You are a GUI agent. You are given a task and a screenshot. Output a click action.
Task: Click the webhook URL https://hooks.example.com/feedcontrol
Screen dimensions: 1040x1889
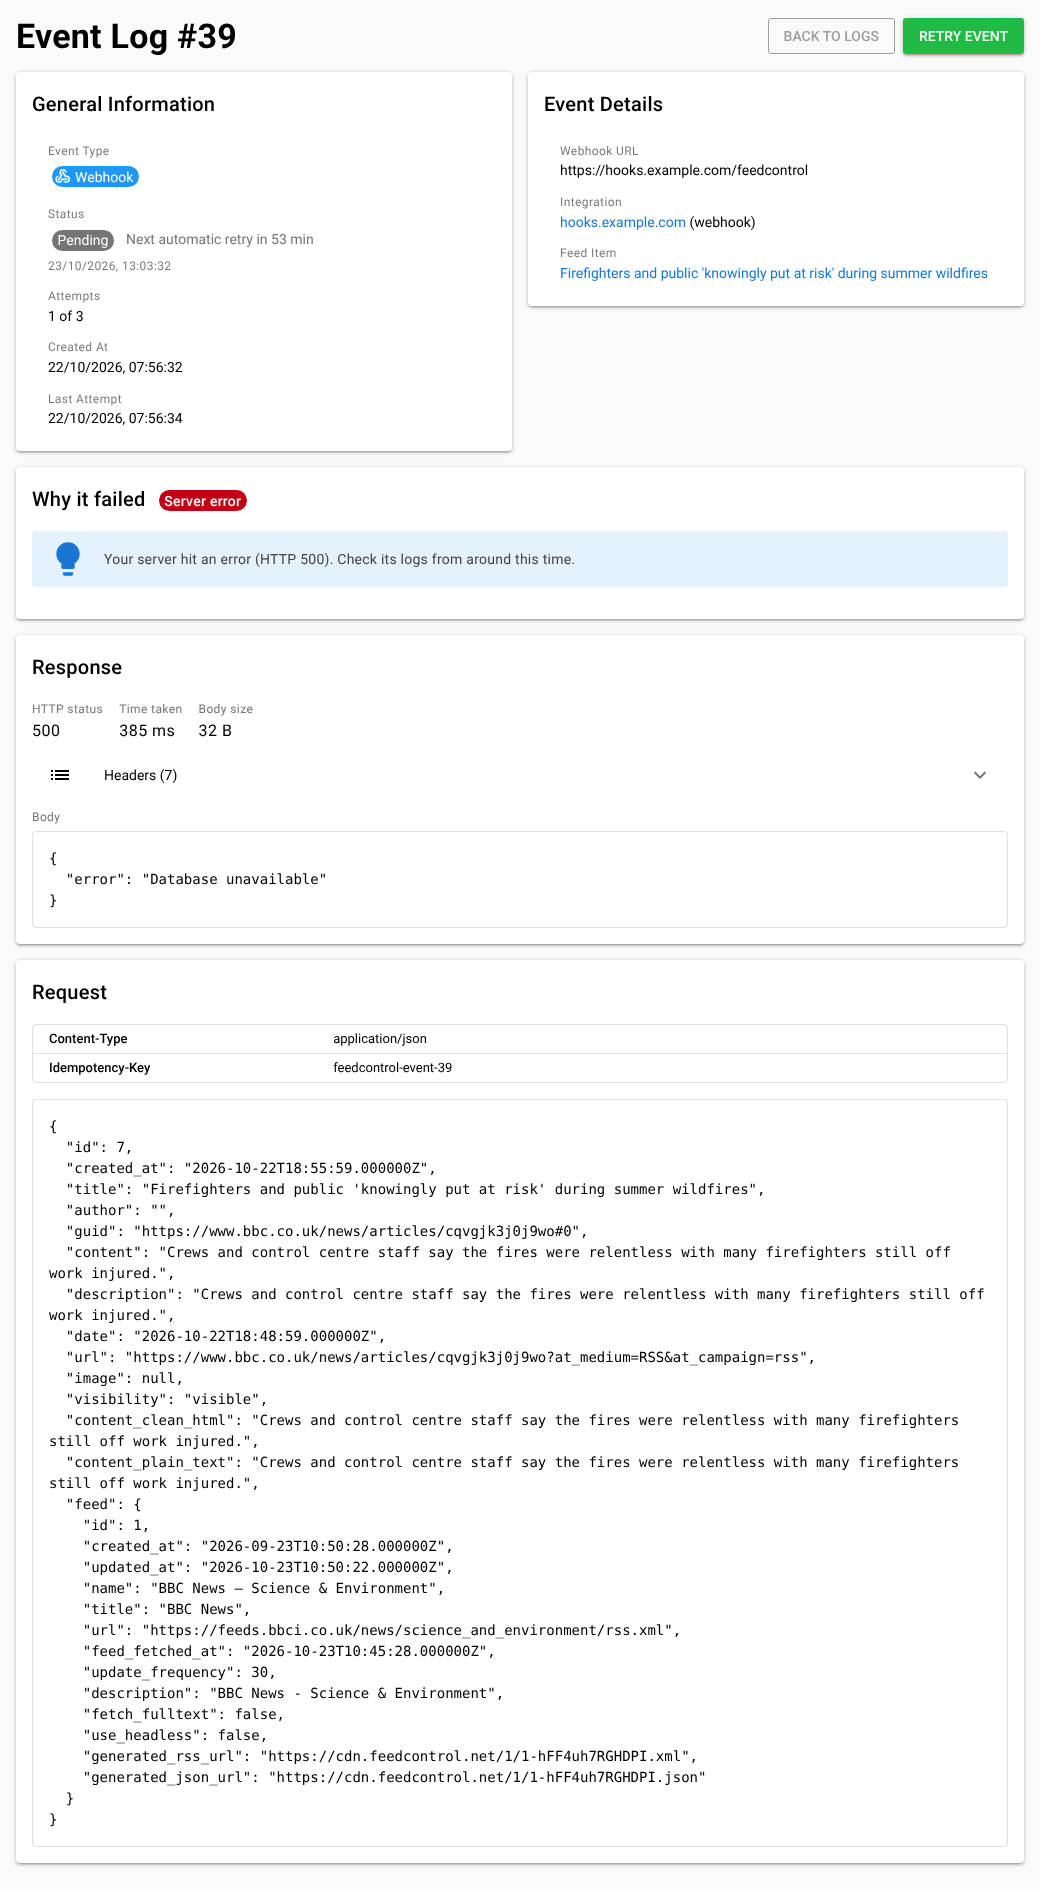coord(684,170)
